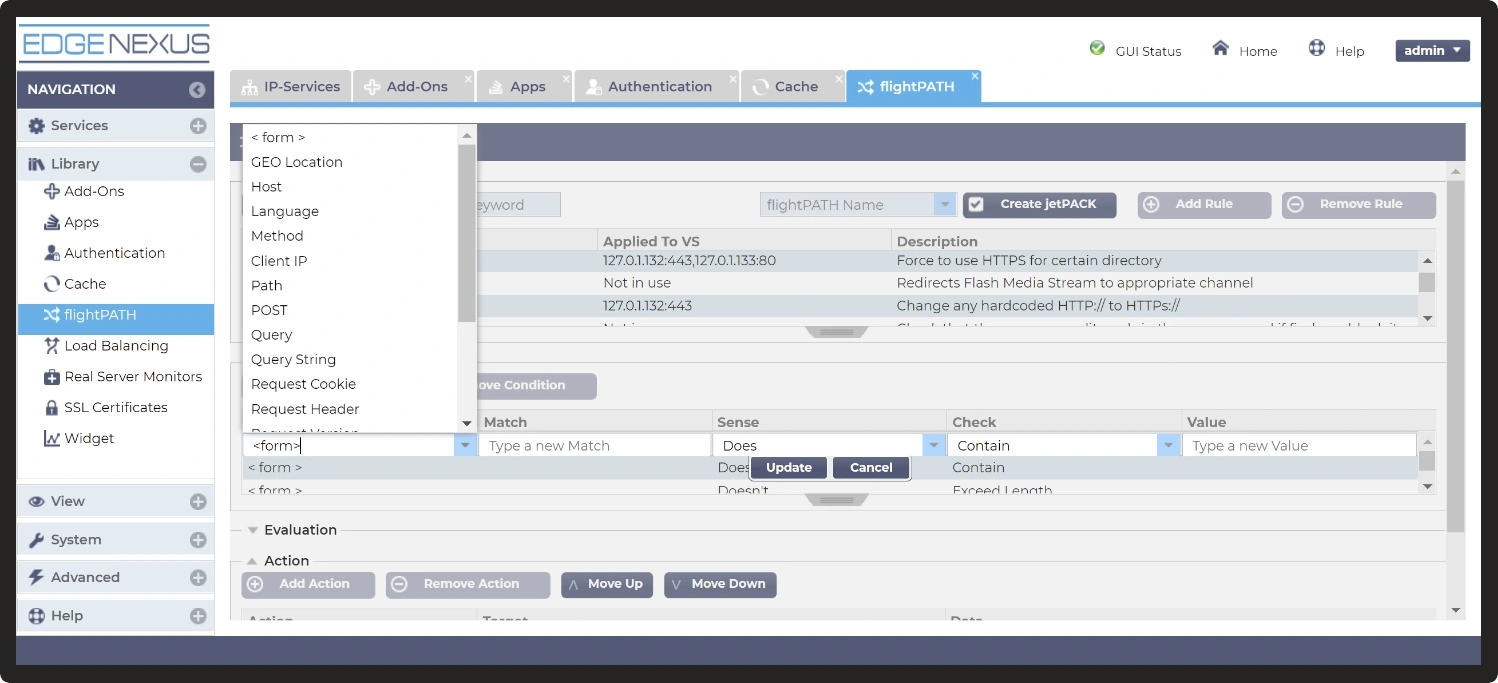
Task: Click Update to save the condition
Action: tap(789, 468)
